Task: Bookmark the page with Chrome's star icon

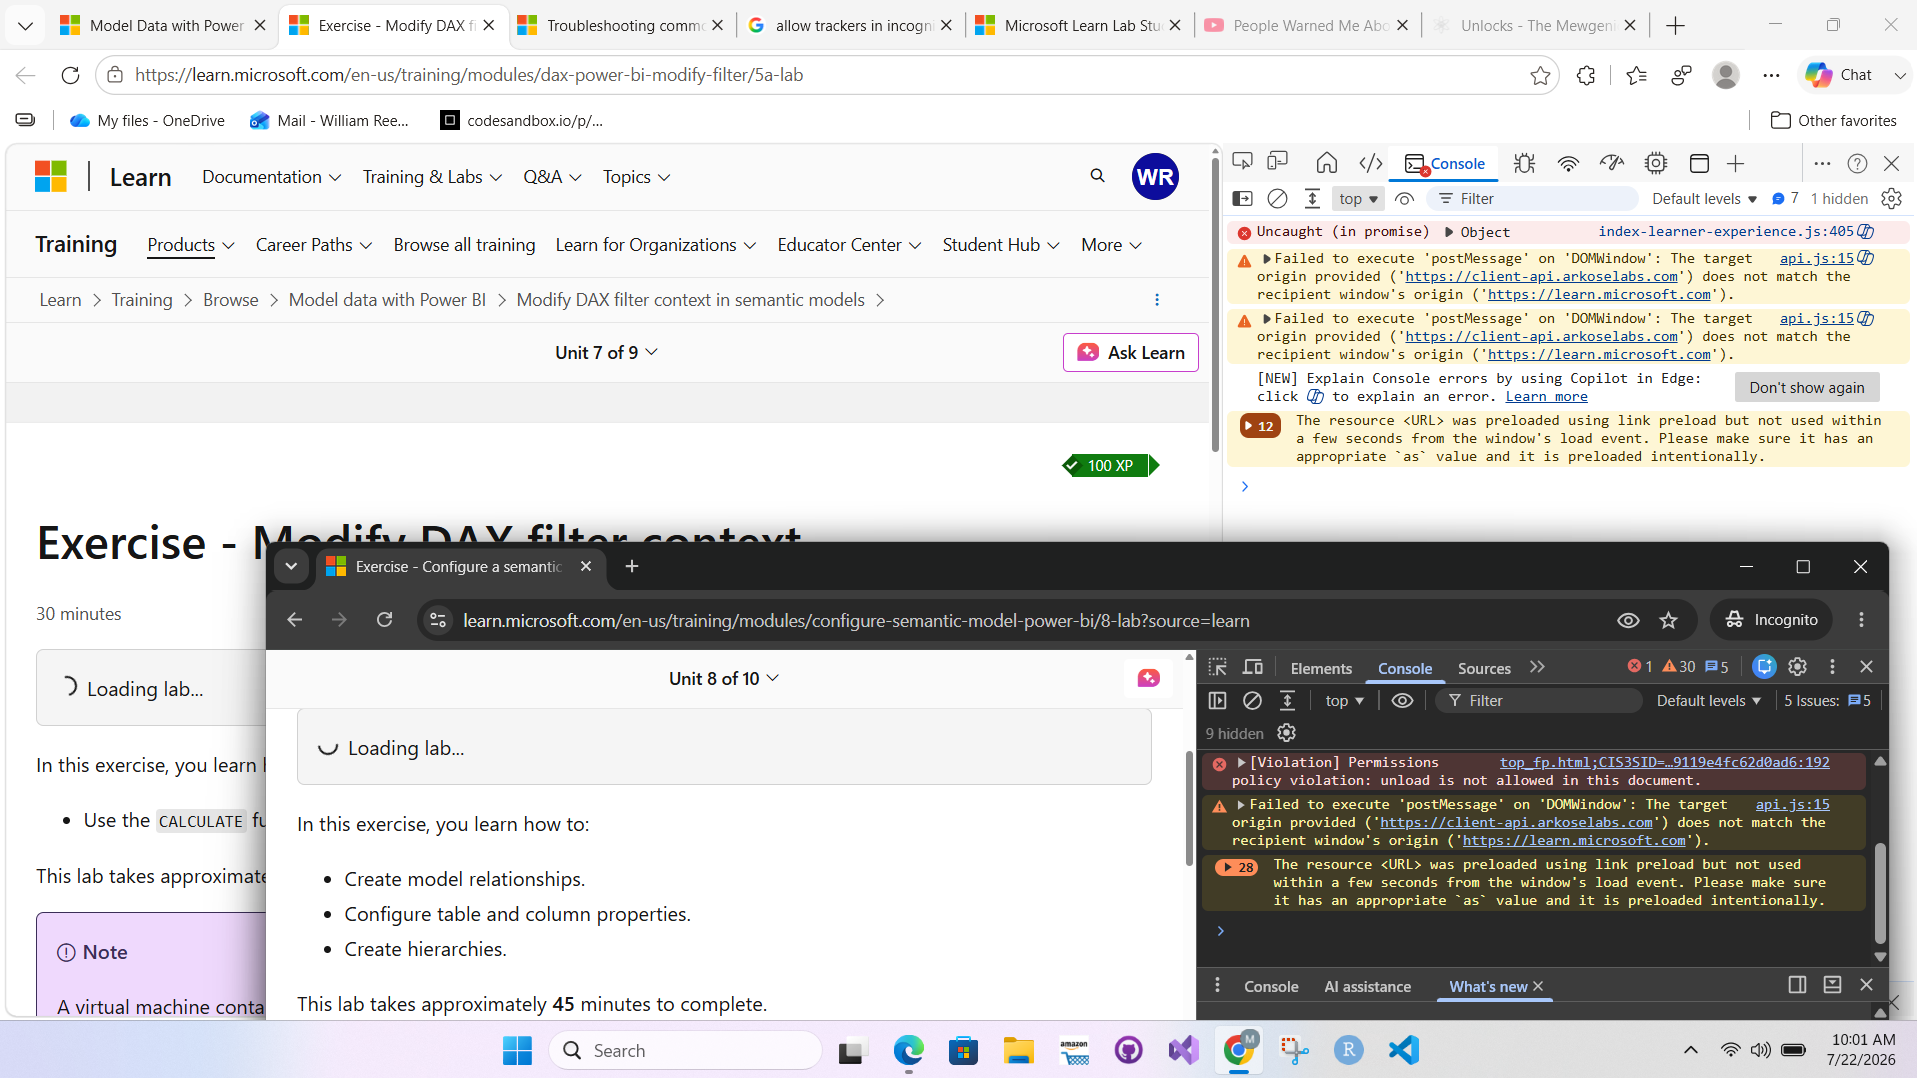Action: pyautogui.click(x=1668, y=620)
